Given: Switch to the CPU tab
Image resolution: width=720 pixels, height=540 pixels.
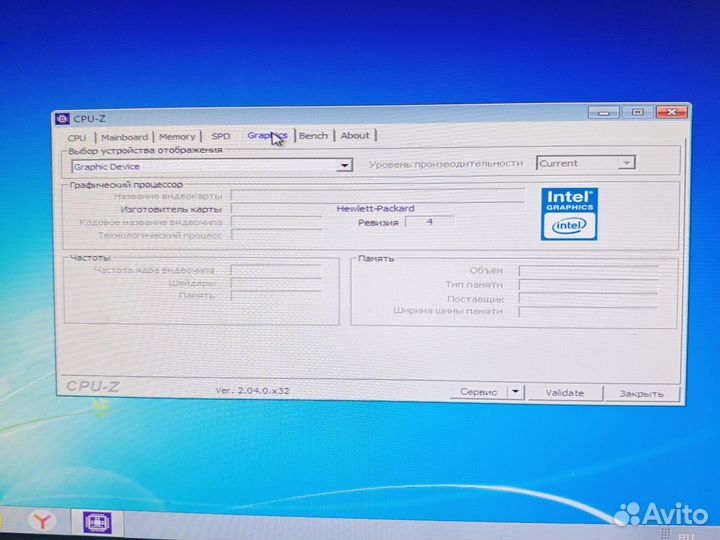Looking at the screenshot, I should (x=77, y=138).
